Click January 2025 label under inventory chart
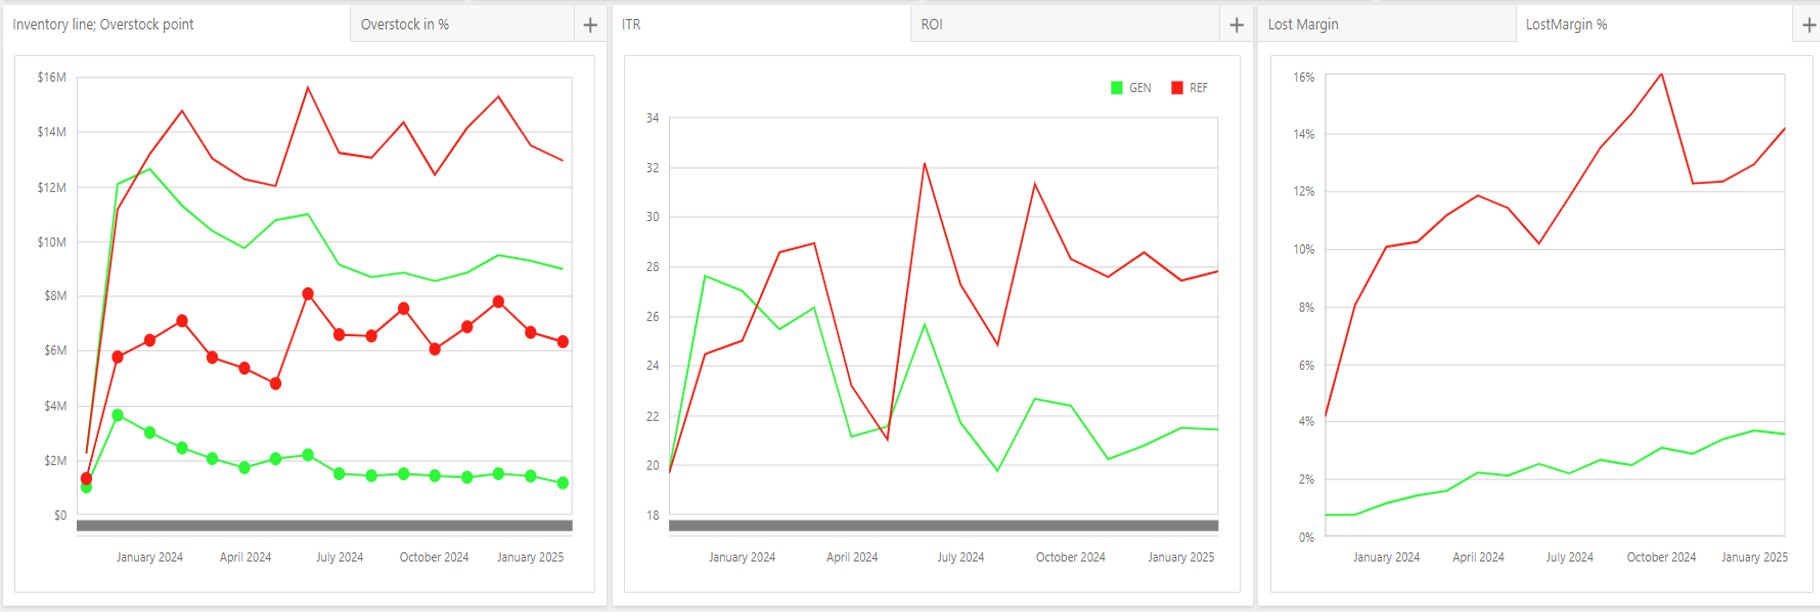 [530, 557]
